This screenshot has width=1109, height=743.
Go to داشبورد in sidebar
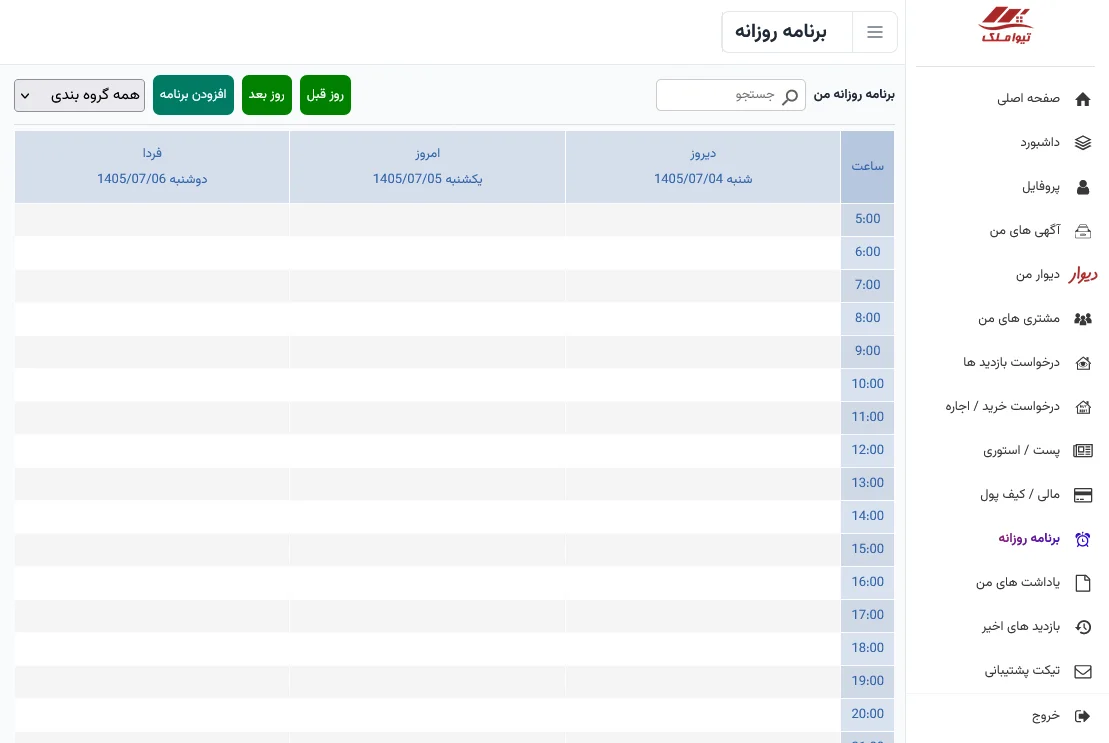click(1040, 143)
